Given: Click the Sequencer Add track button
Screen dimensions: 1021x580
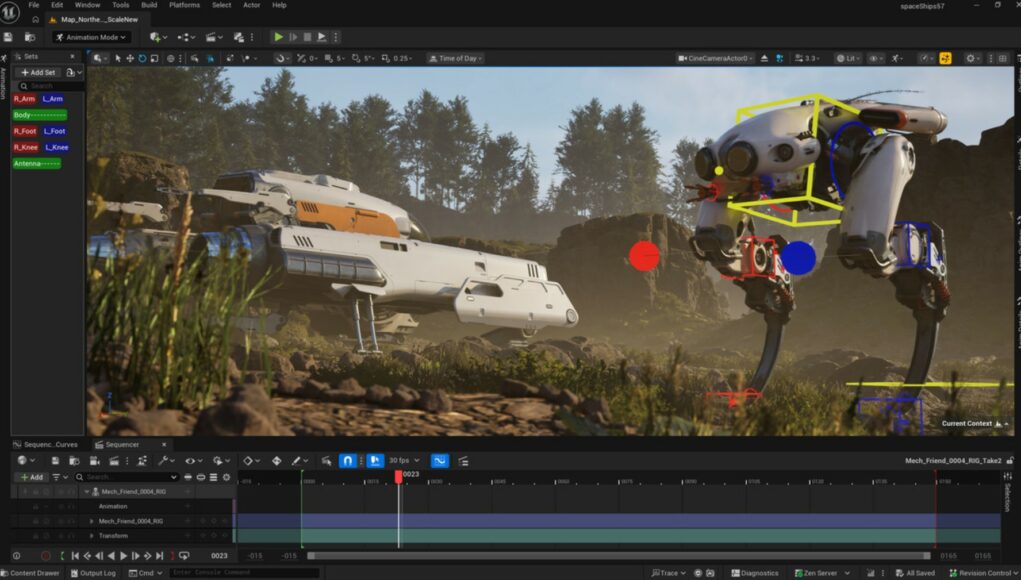Looking at the screenshot, I should coord(31,477).
